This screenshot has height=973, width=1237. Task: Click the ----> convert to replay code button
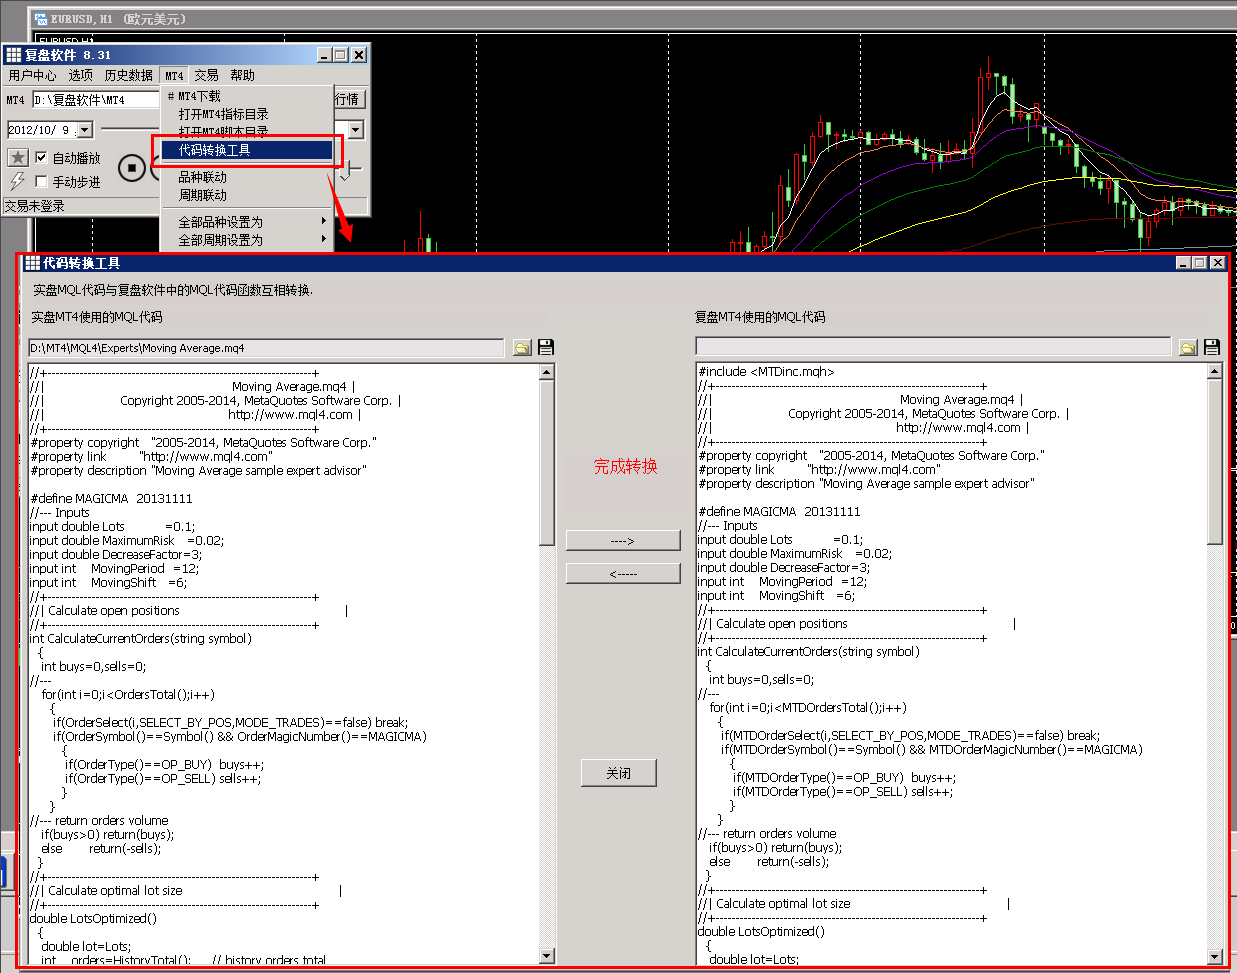click(623, 541)
